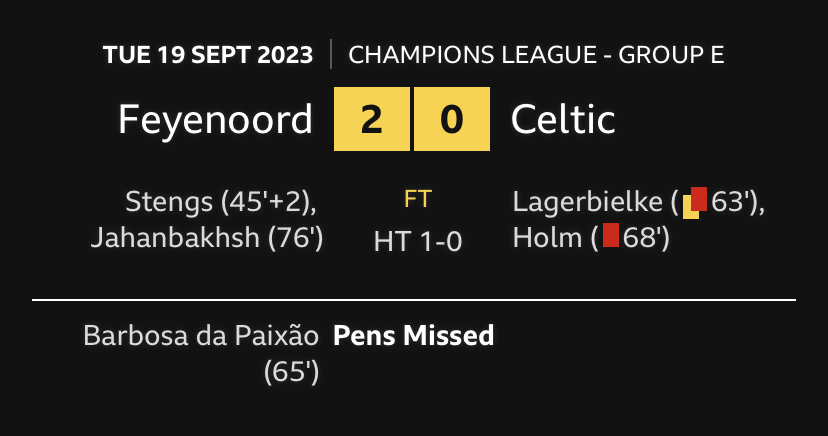Image resolution: width=828 pixels, height=436 pixels.
Task: Open the Champions League - Group E label
Action: coord(536,54)
